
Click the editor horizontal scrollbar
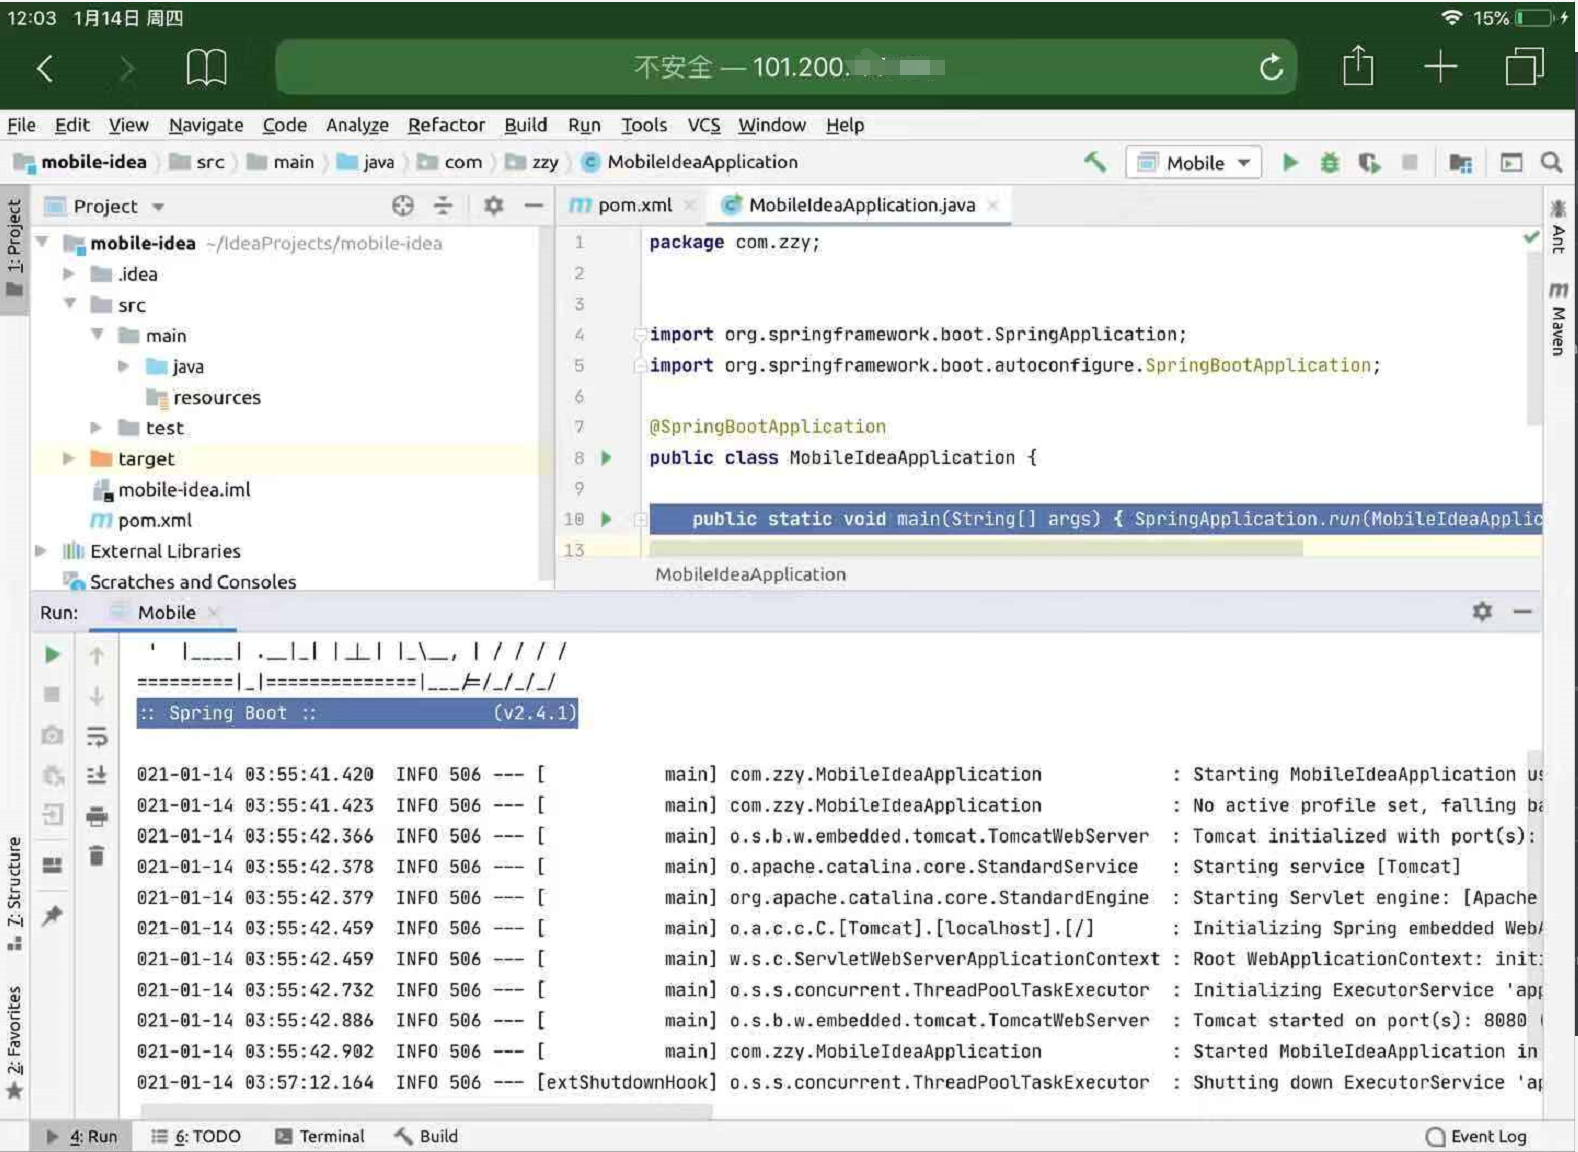976,548
